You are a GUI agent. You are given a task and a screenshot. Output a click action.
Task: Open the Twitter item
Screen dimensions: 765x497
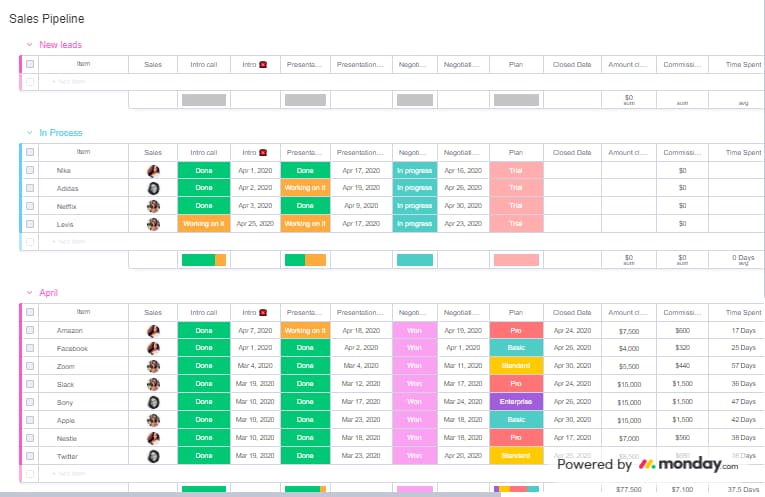point(67,457)
